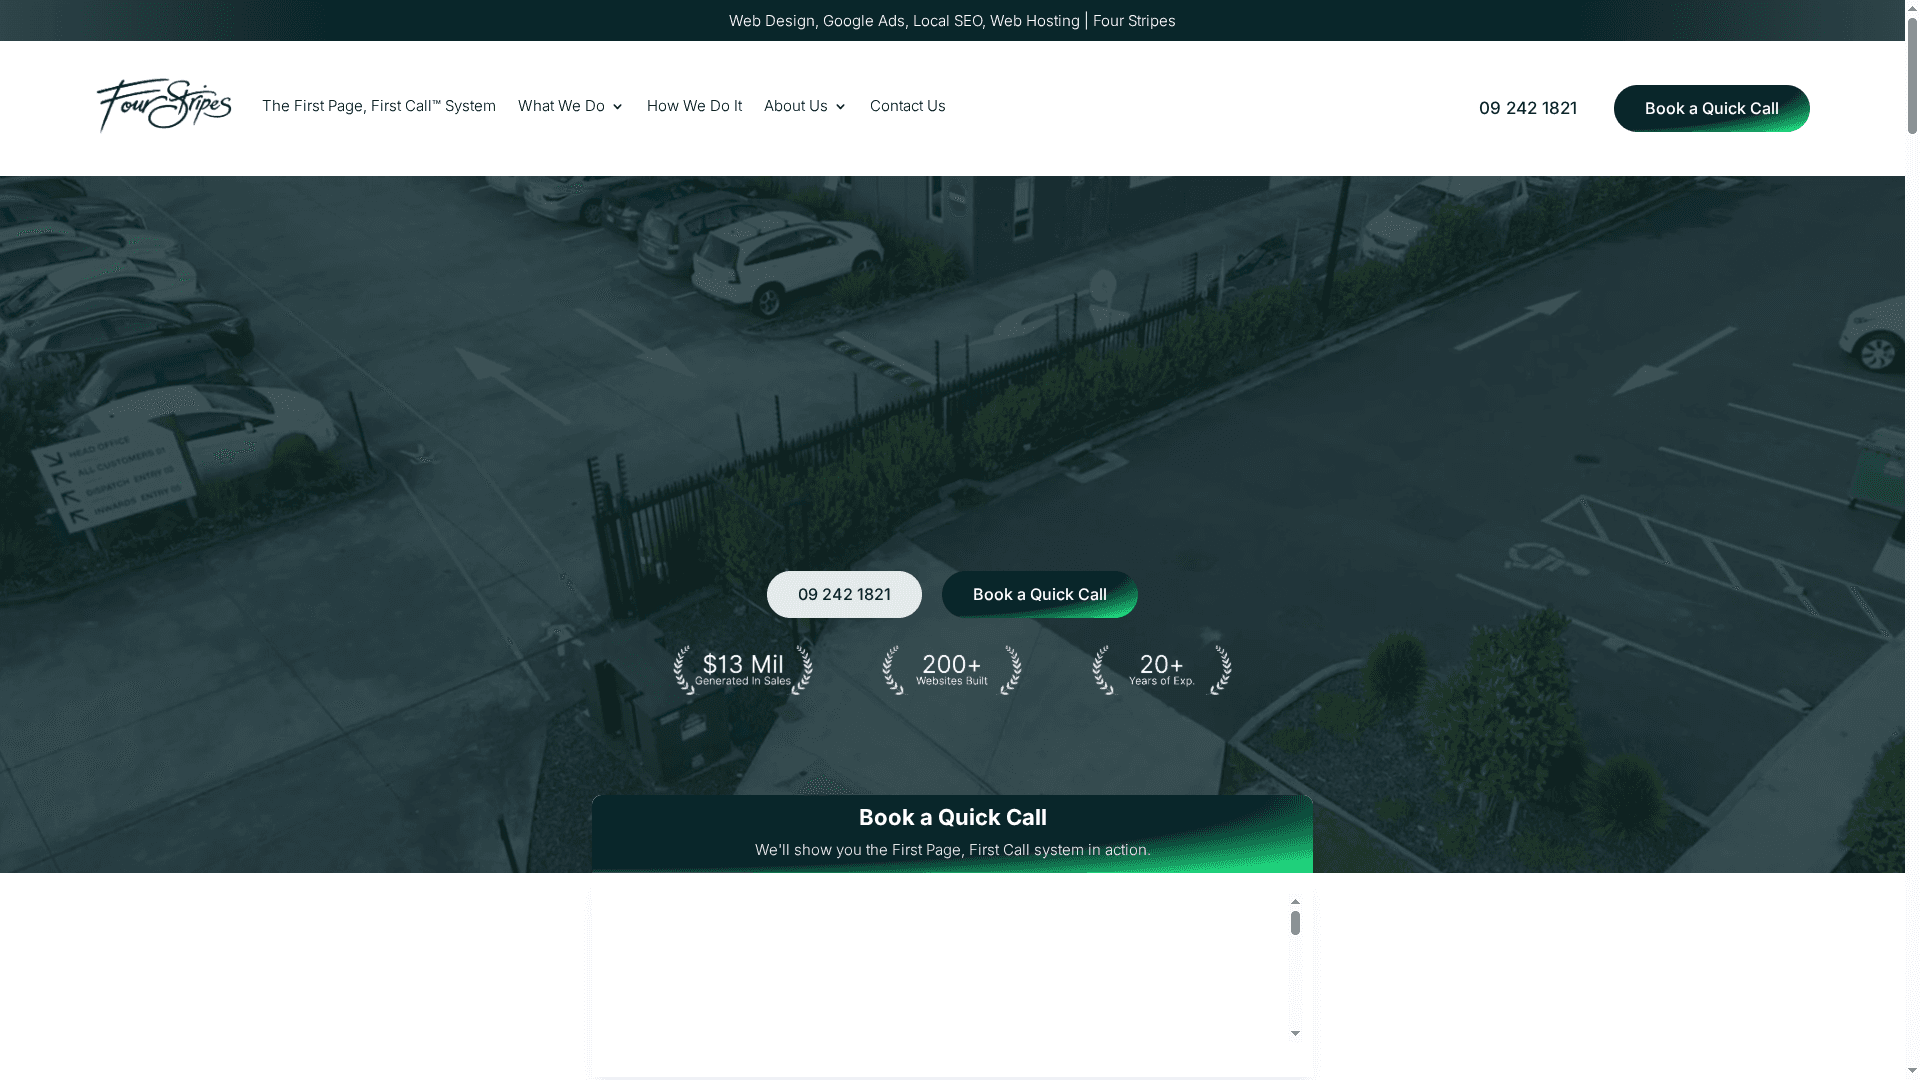
Task: Click the booking form scrollbar thumb
Action: pos(1295,923)
